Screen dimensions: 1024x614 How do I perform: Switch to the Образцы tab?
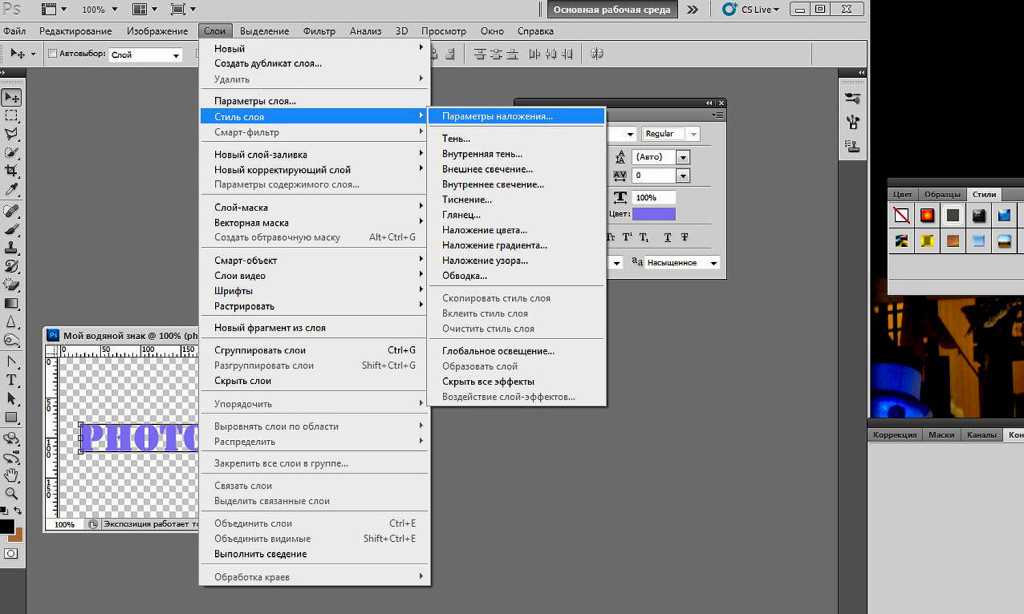pos(942,194)
